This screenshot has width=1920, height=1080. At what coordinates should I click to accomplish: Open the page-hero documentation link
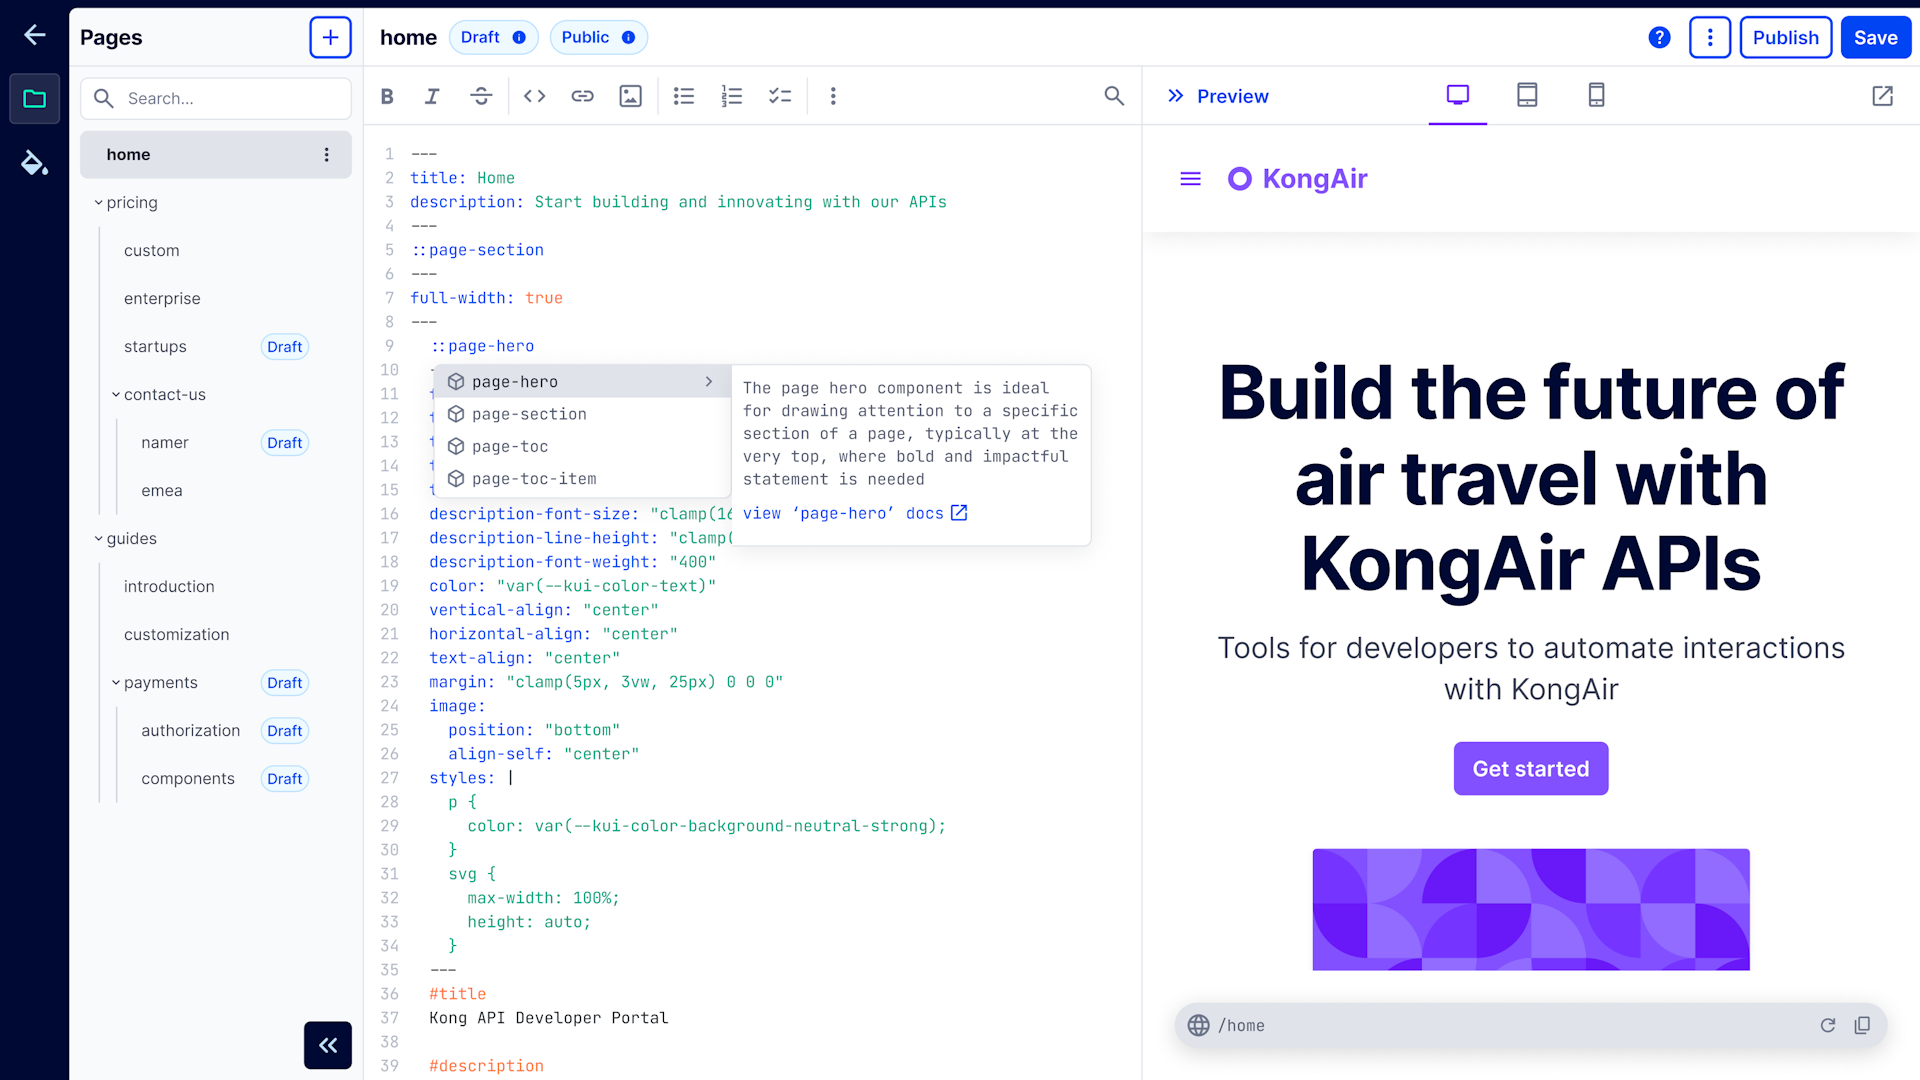click(x=855, y=513)
